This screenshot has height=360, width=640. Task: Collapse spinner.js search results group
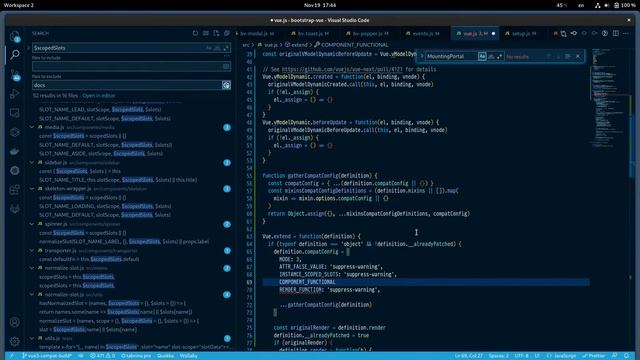(32, 224)
